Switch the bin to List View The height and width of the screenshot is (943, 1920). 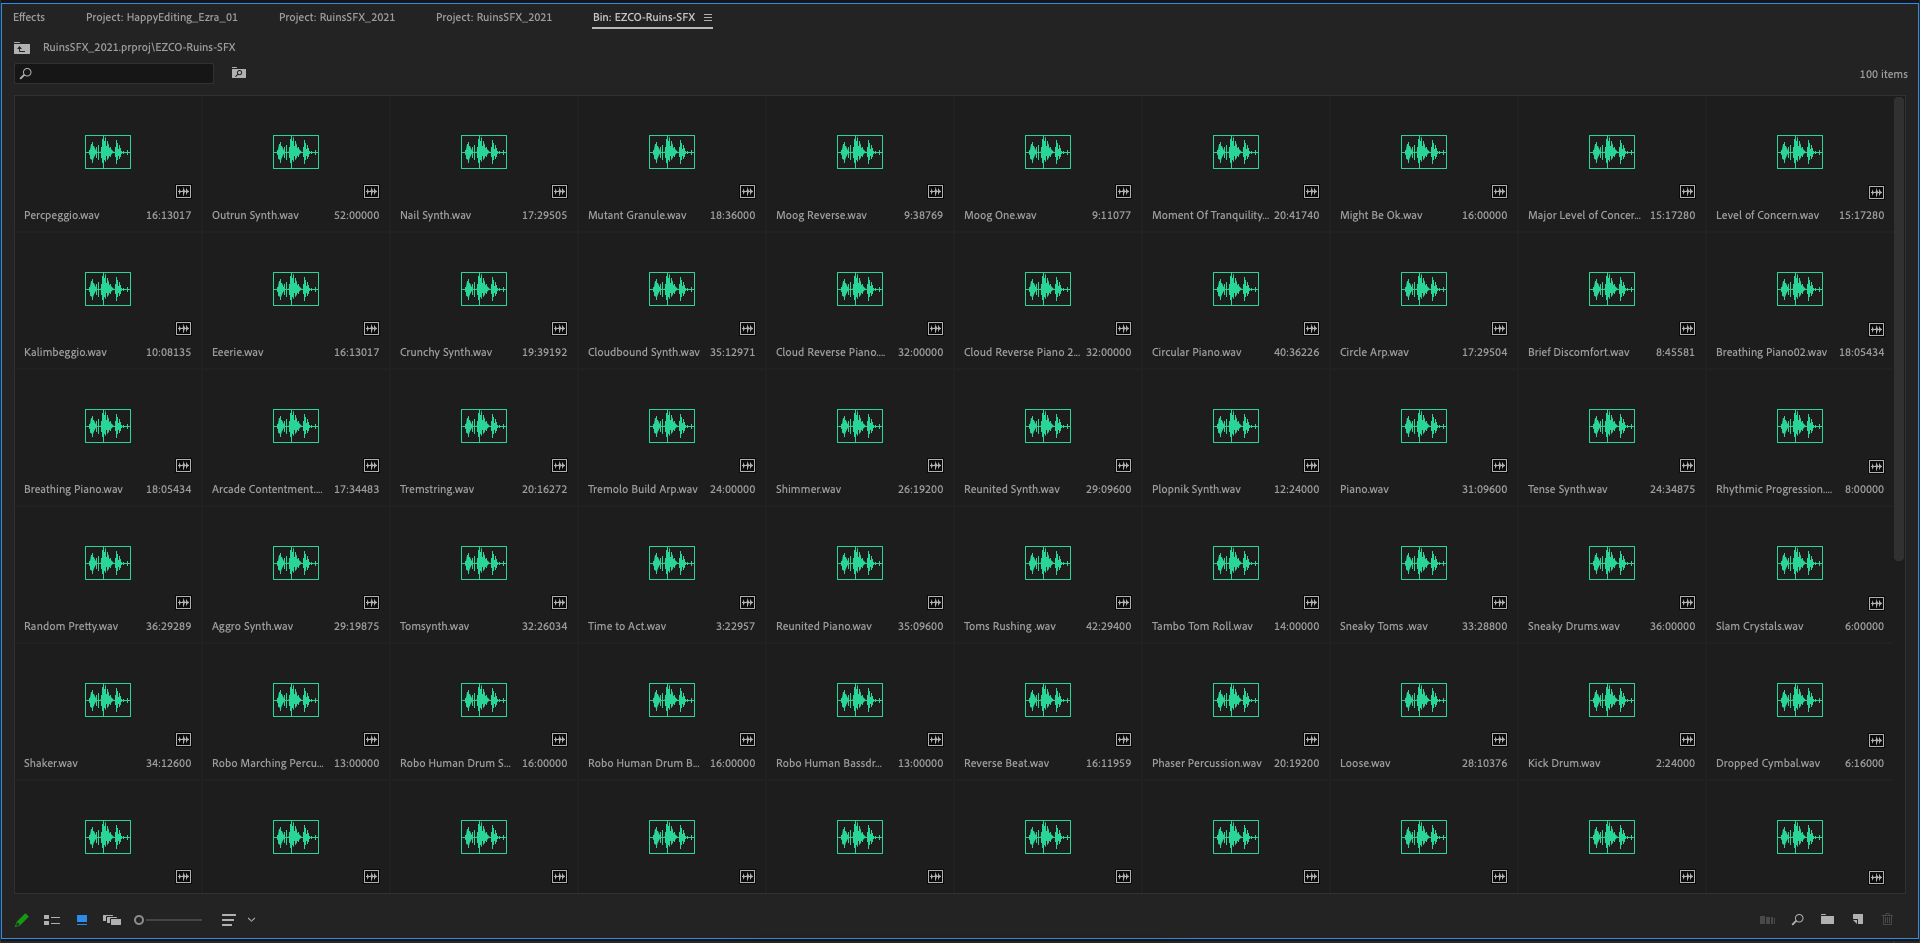tap(52, 920)
